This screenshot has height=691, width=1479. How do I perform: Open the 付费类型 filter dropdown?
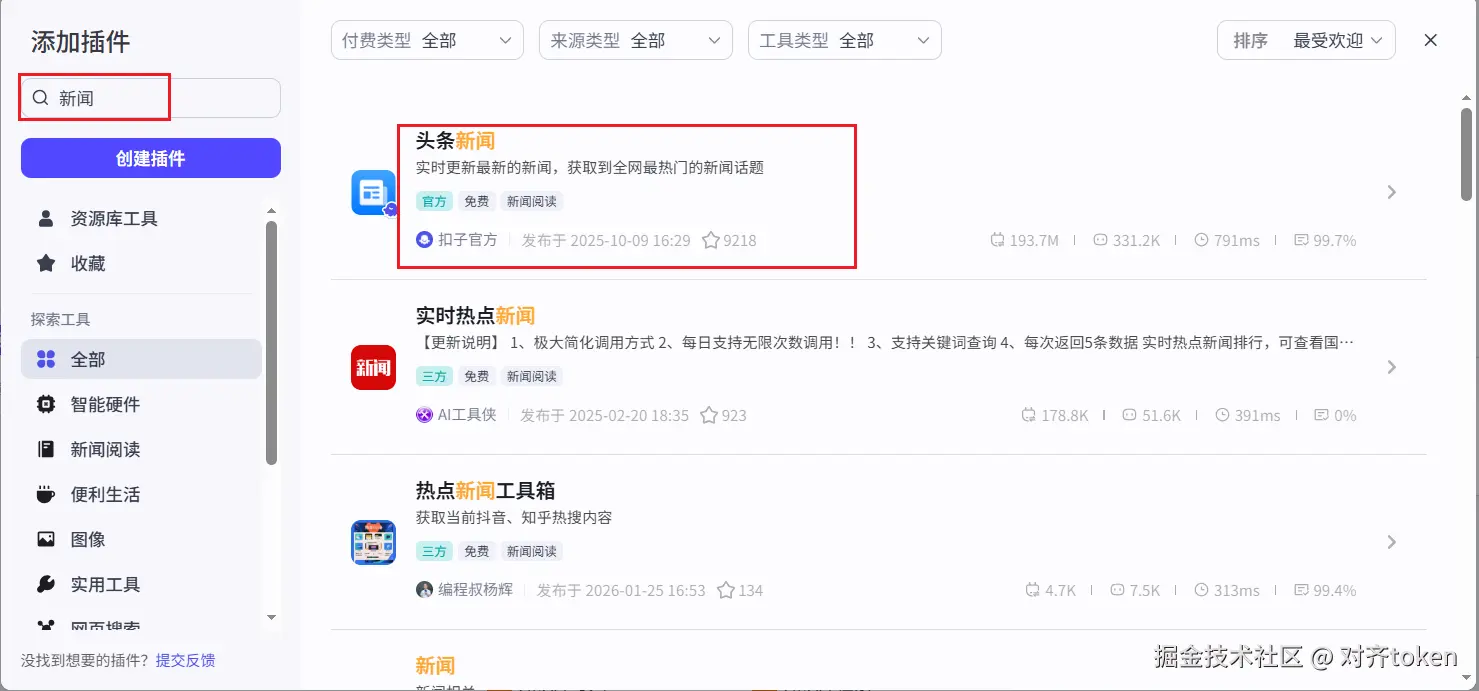tap(427, 40)
